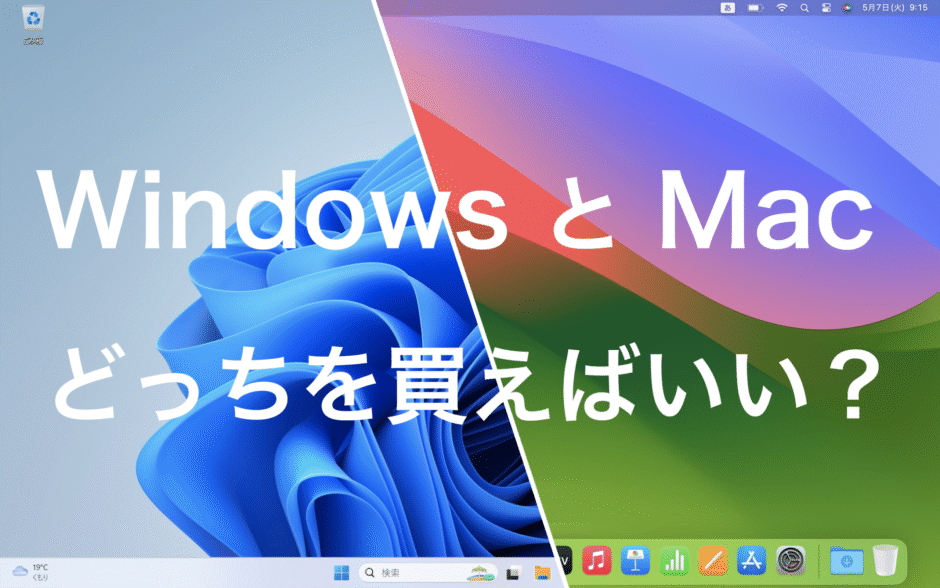Launch Pages from the Mac Dock
The image size is (940, 588).
tap(713, 560)
